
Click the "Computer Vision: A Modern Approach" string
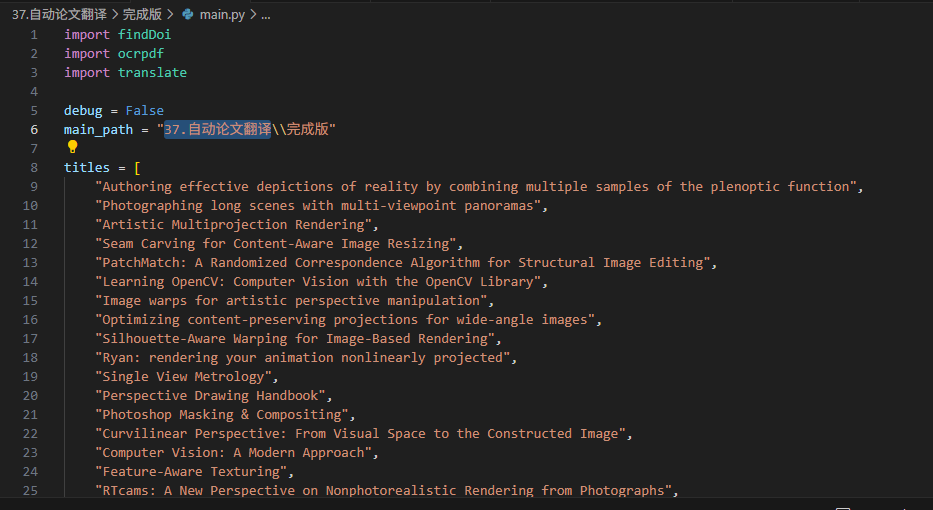pos(234,453)
